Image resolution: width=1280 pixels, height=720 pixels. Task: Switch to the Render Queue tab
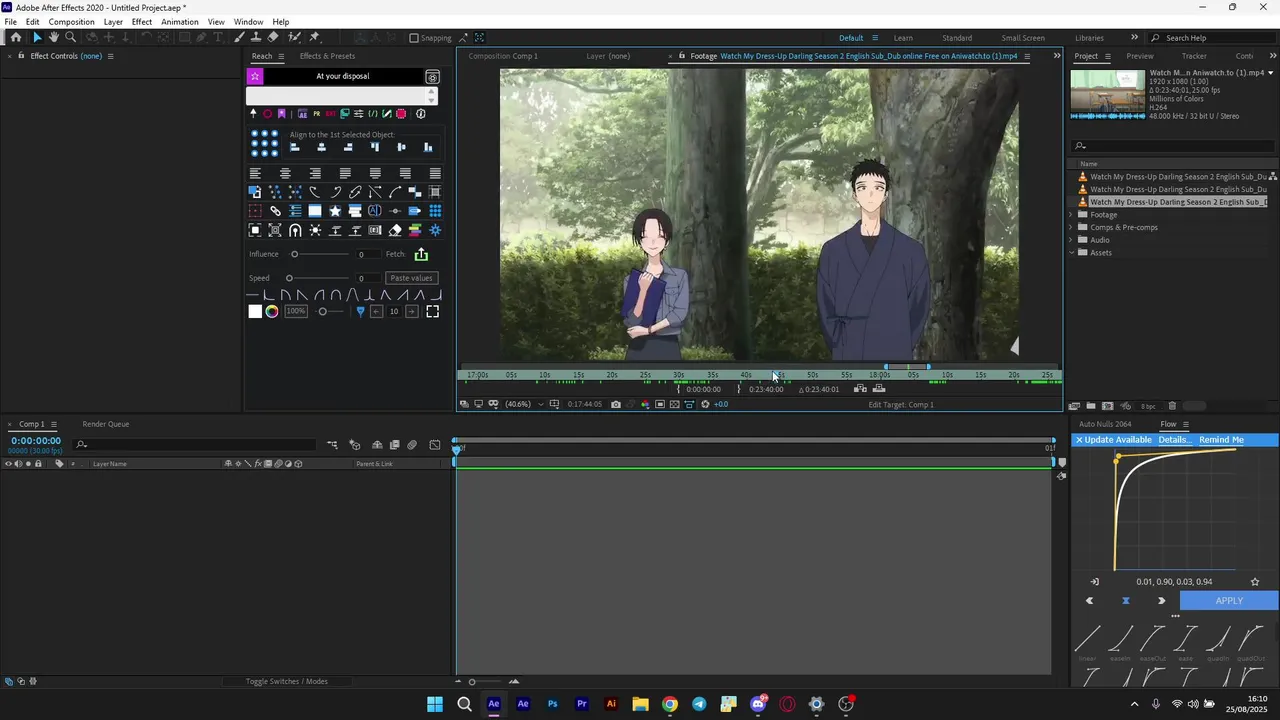click(105, 424)
